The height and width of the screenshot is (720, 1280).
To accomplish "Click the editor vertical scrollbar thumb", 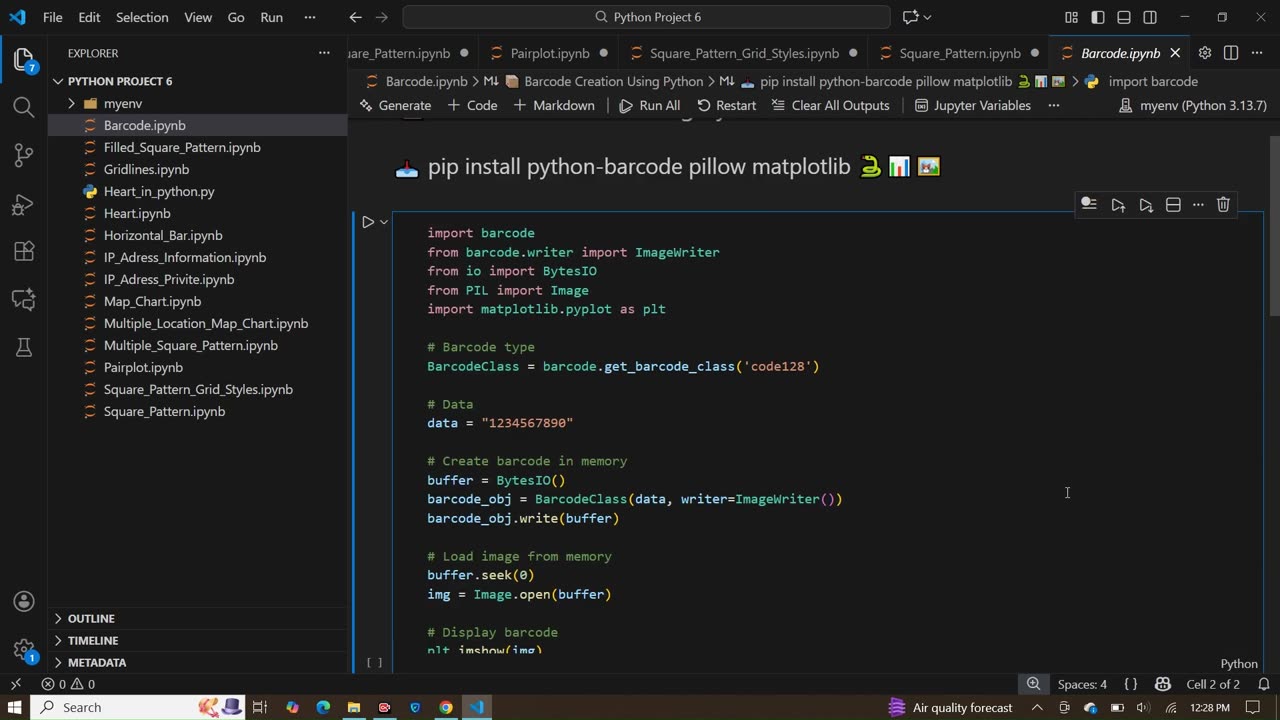I will pos(1274,225).
